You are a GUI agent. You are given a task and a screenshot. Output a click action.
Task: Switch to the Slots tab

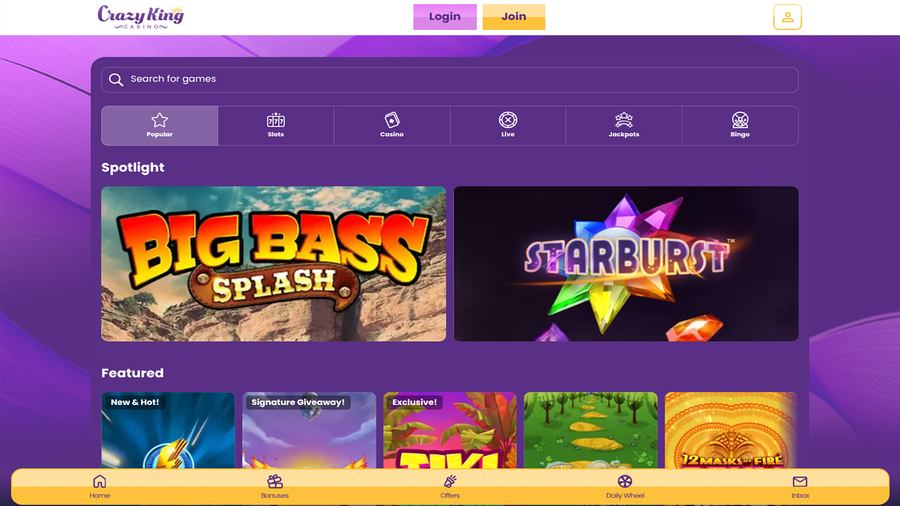276,126
